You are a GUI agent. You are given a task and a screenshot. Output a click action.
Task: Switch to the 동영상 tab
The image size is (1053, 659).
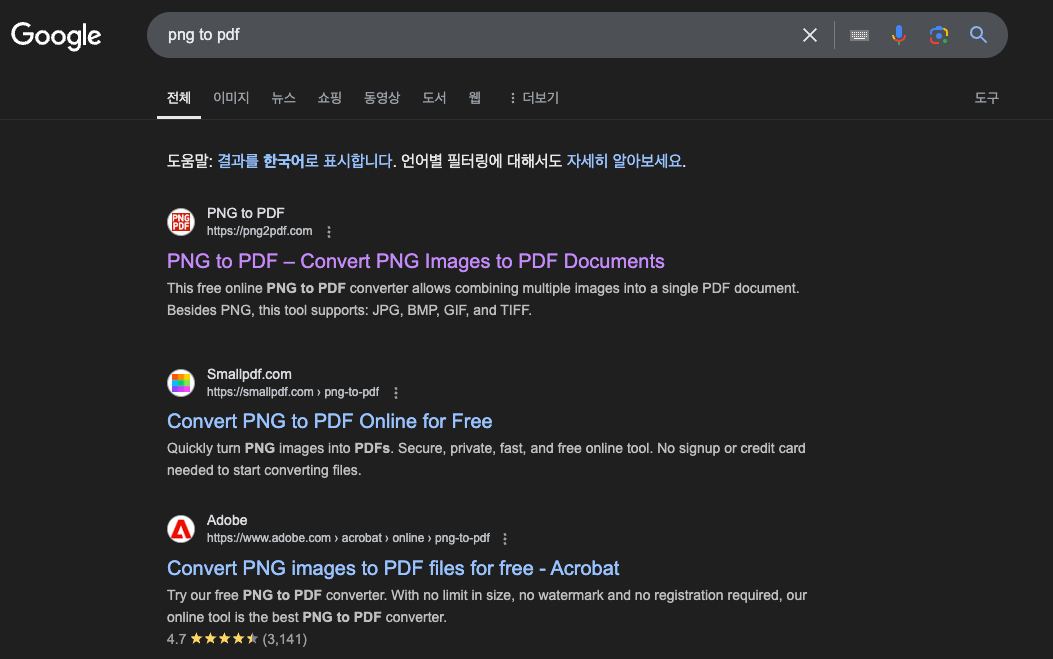381,98
